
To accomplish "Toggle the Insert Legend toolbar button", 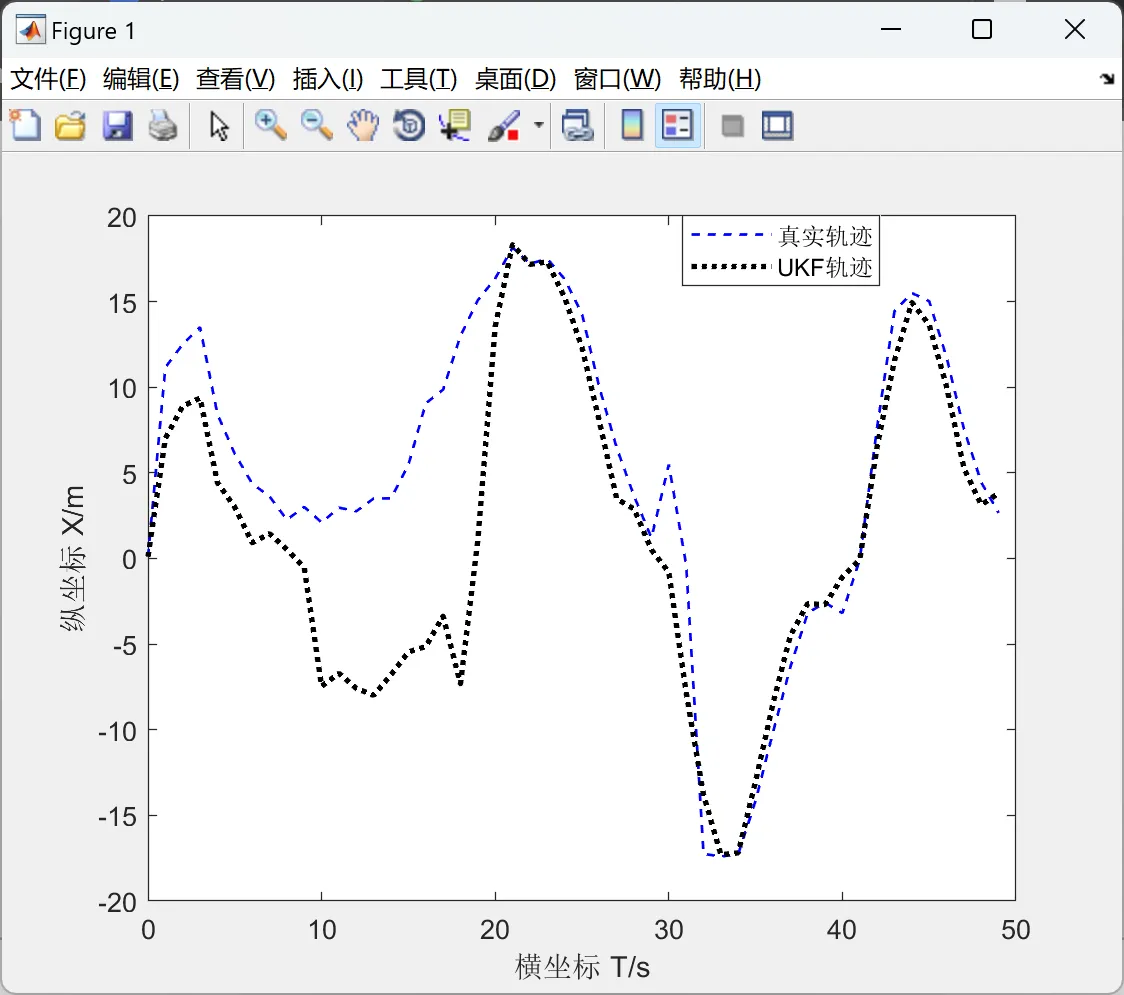I will pos(677,125).
